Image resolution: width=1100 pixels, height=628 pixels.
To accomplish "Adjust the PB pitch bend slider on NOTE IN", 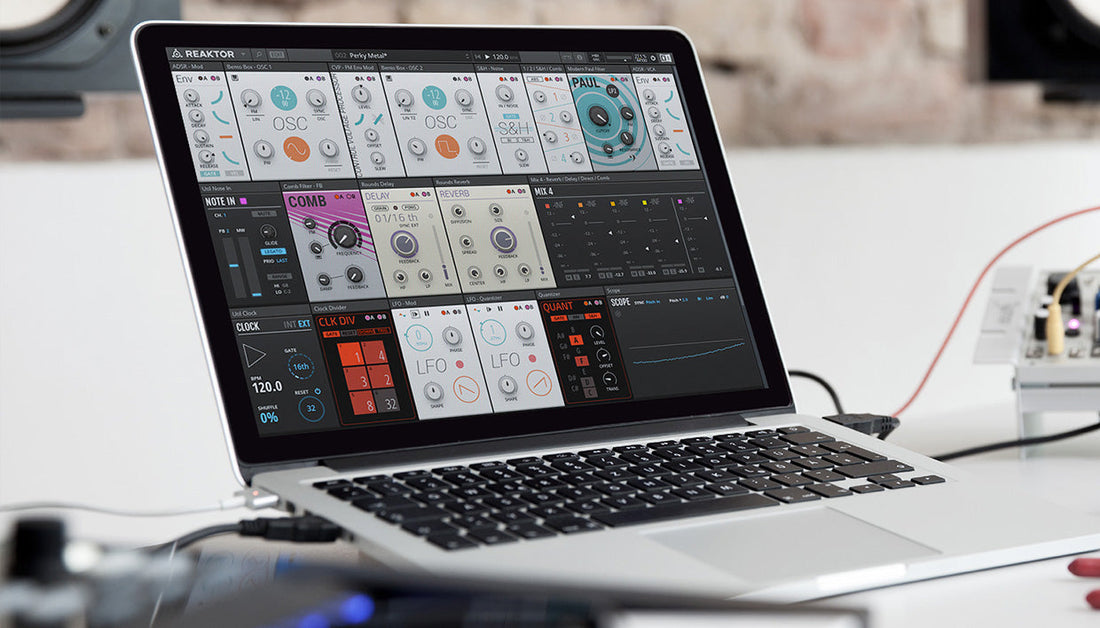I will click(233, 267).
